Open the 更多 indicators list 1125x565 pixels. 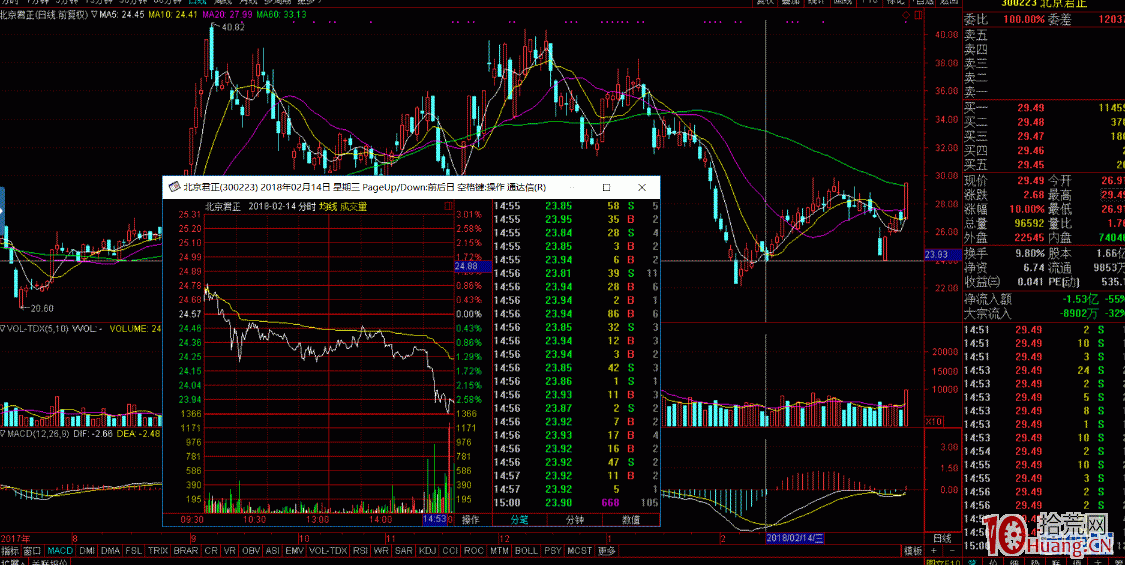[x=606, y=551]
